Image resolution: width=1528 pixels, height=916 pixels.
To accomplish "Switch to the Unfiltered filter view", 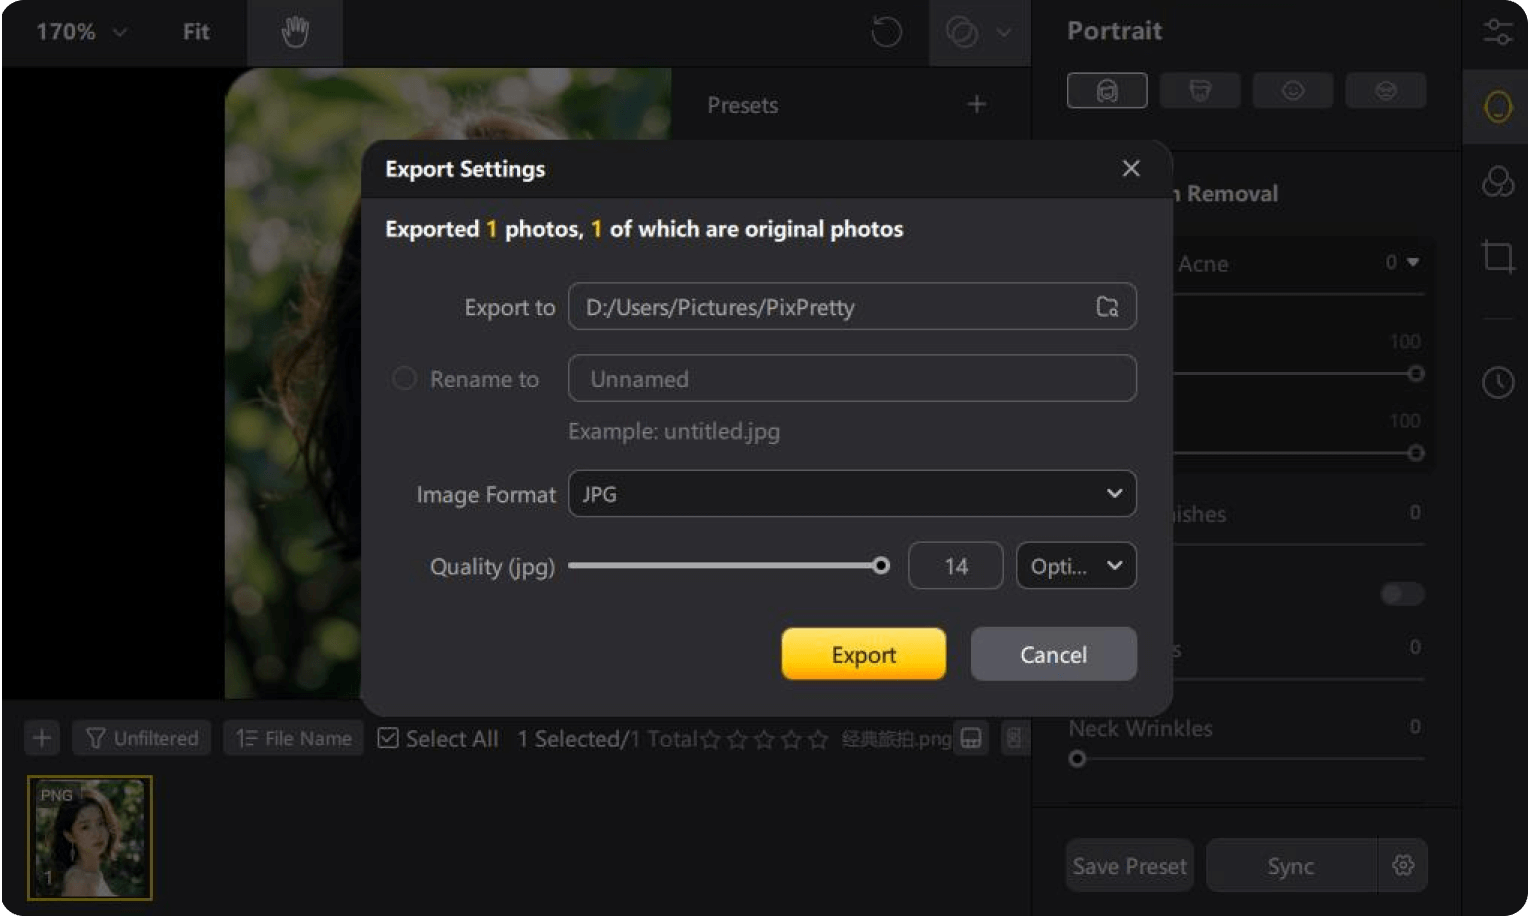I will [x=141, y=738].
